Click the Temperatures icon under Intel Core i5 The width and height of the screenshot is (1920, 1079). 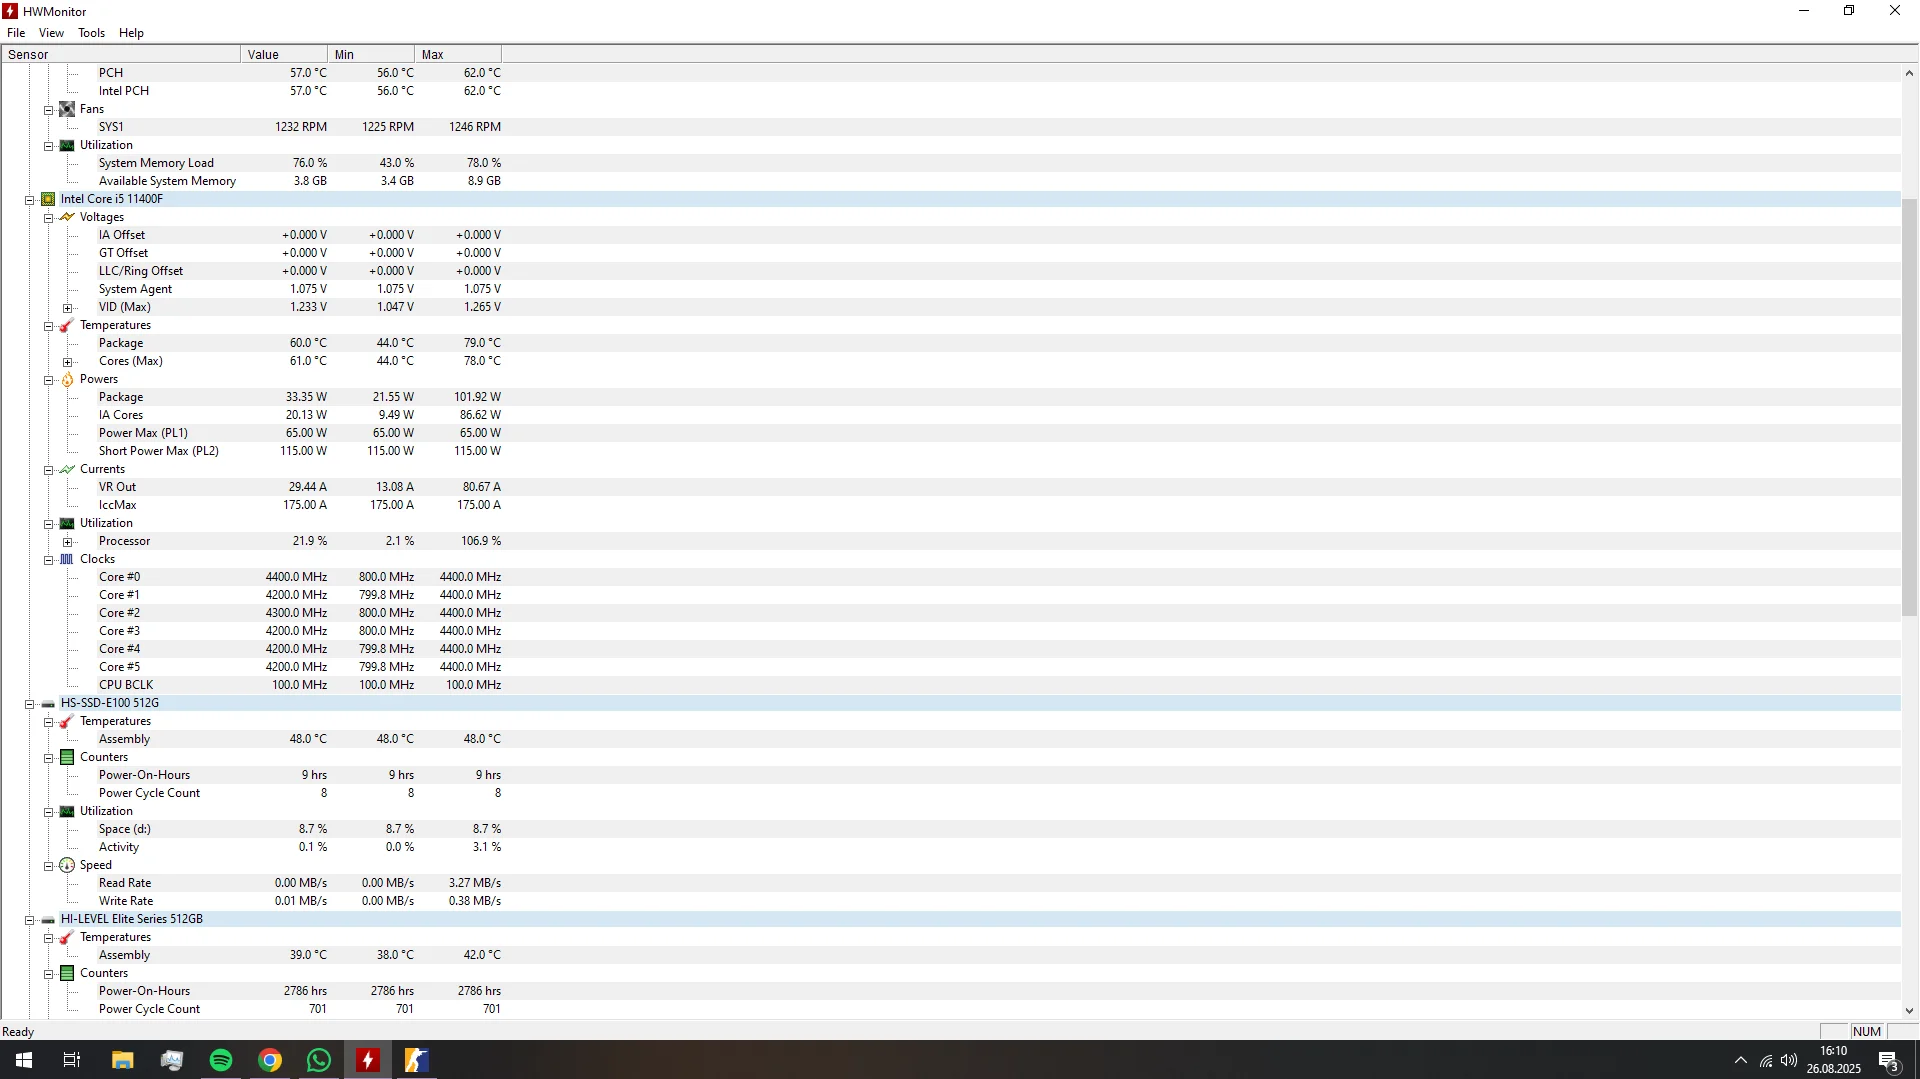click(67, 325)
